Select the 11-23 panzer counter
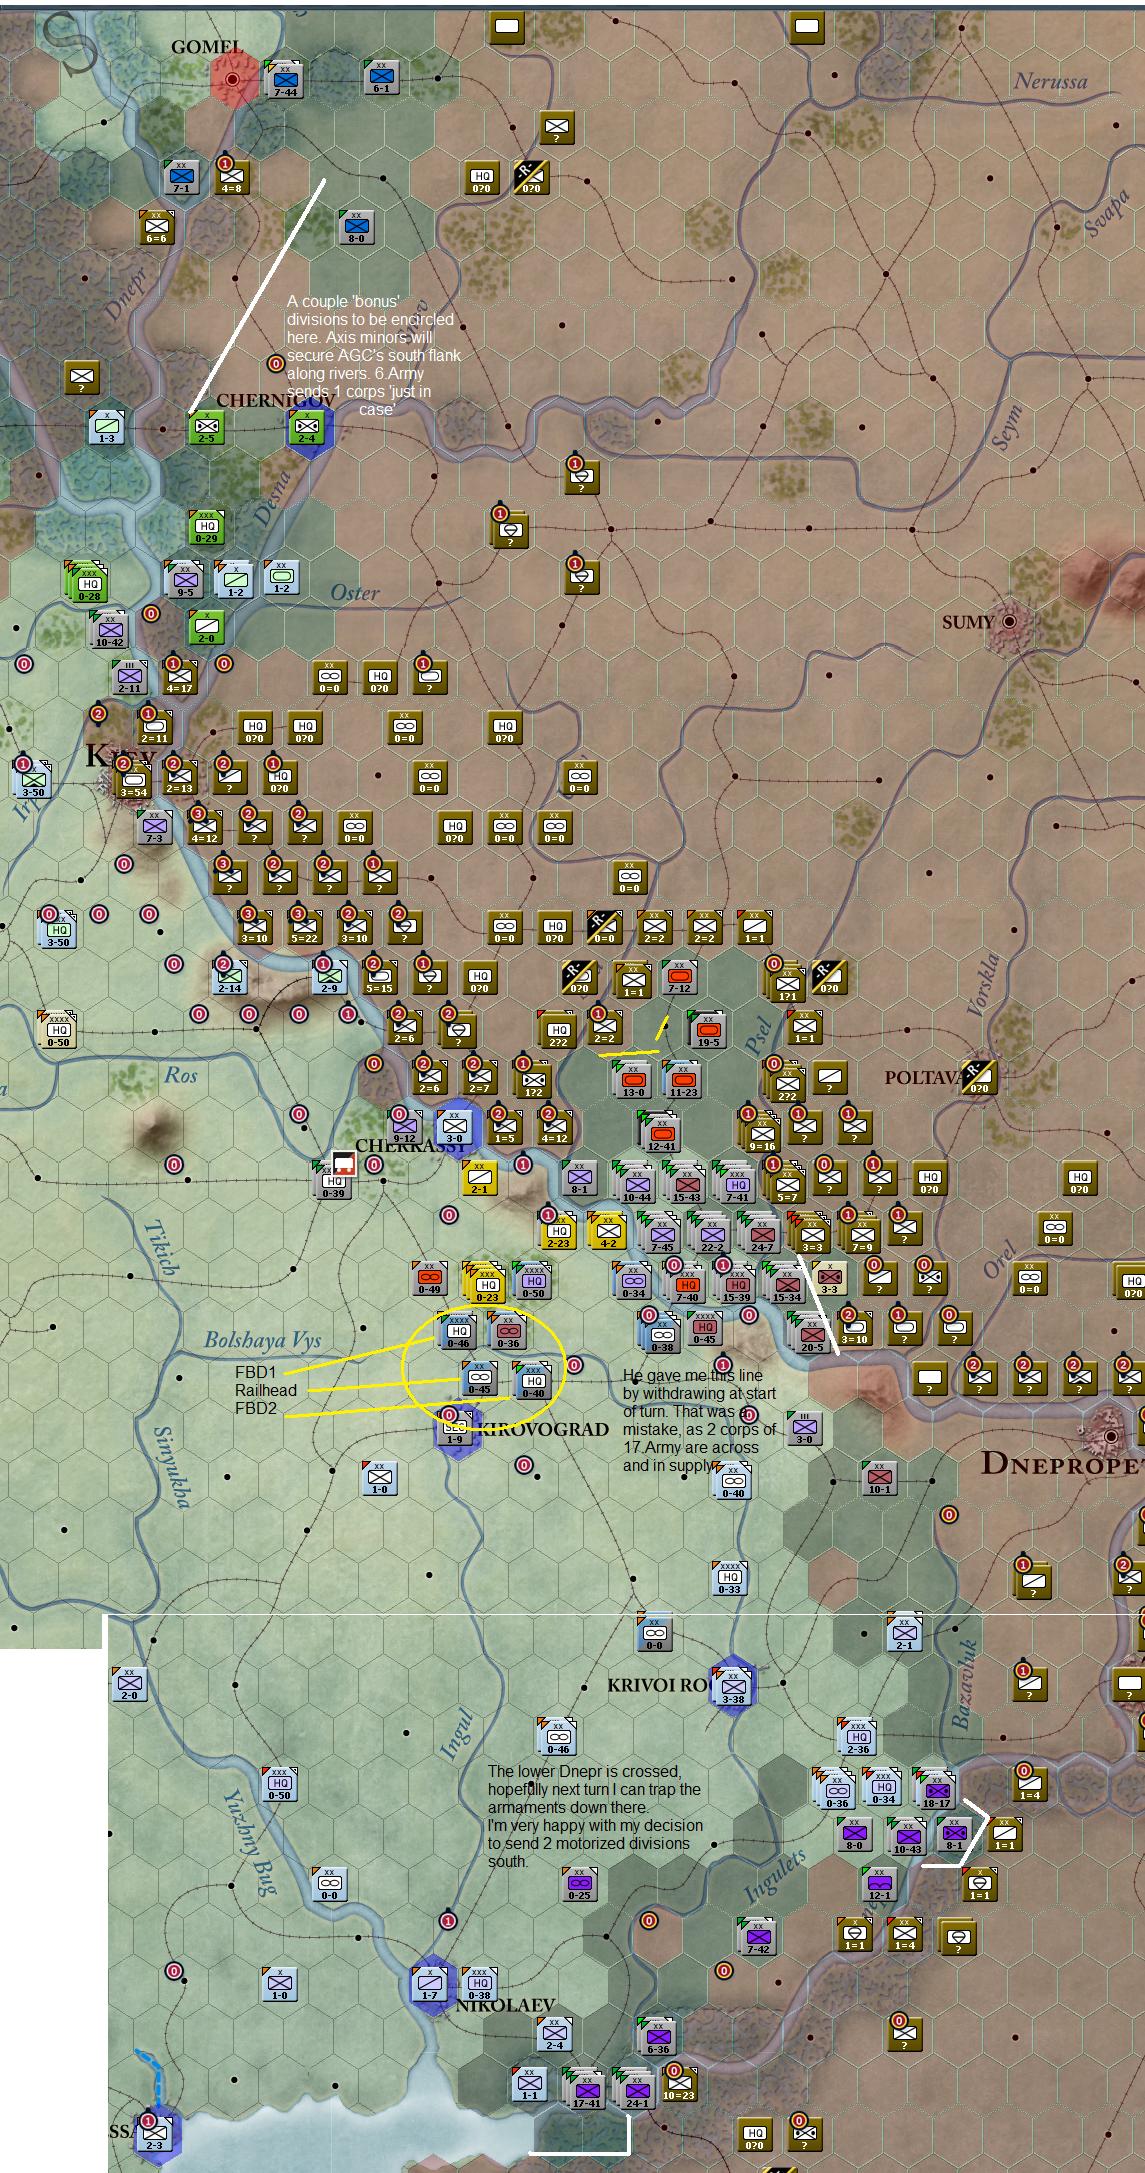This screenshot has width=1145, height=2173. tap(682, 1080)
